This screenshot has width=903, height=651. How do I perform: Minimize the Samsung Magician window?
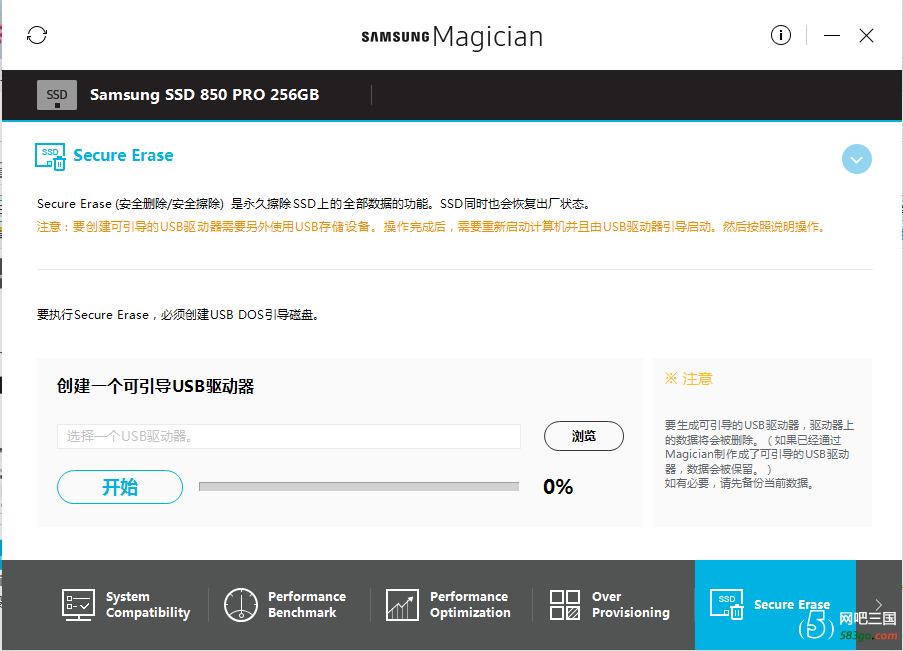pyautogui.click(x=831, y=36)
